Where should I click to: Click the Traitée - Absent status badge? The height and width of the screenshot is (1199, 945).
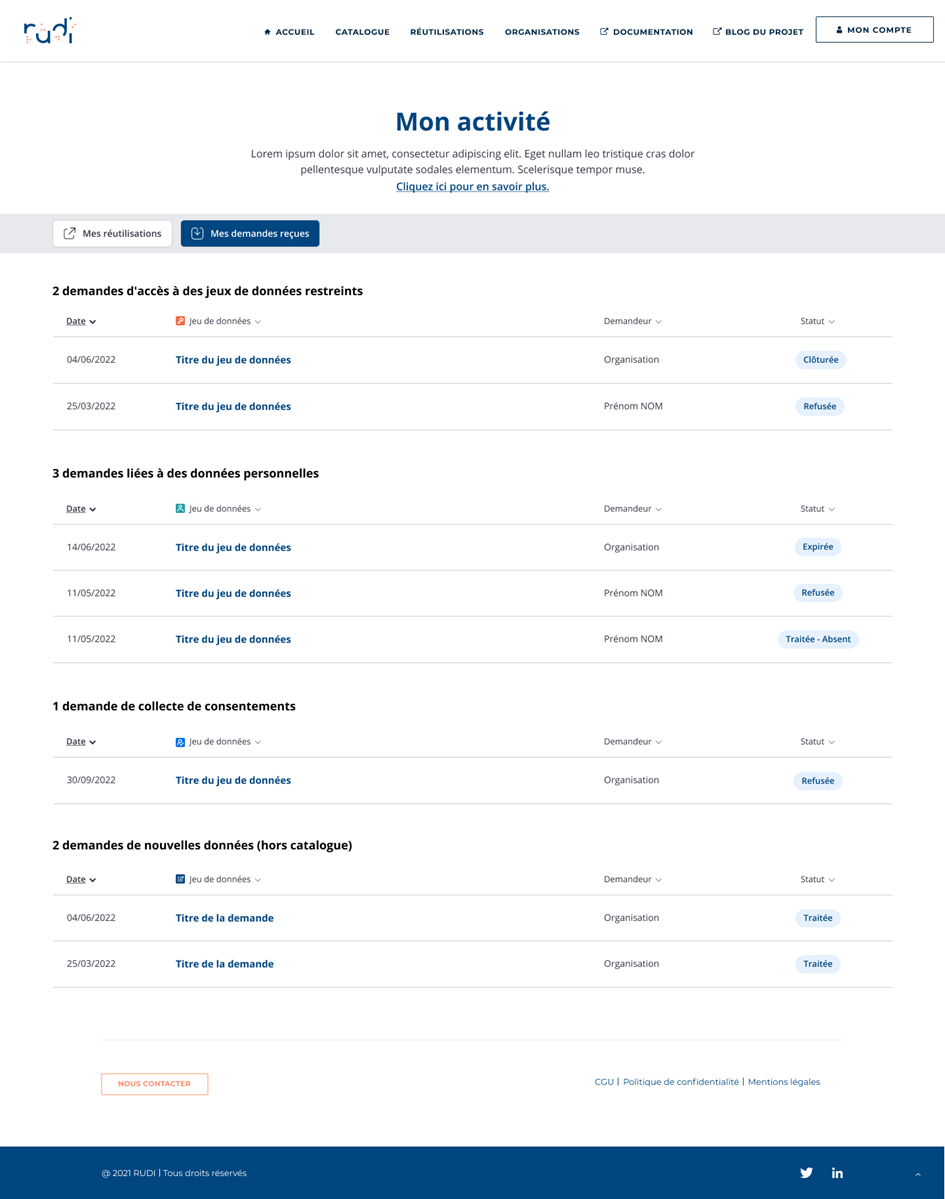[818, 639]
